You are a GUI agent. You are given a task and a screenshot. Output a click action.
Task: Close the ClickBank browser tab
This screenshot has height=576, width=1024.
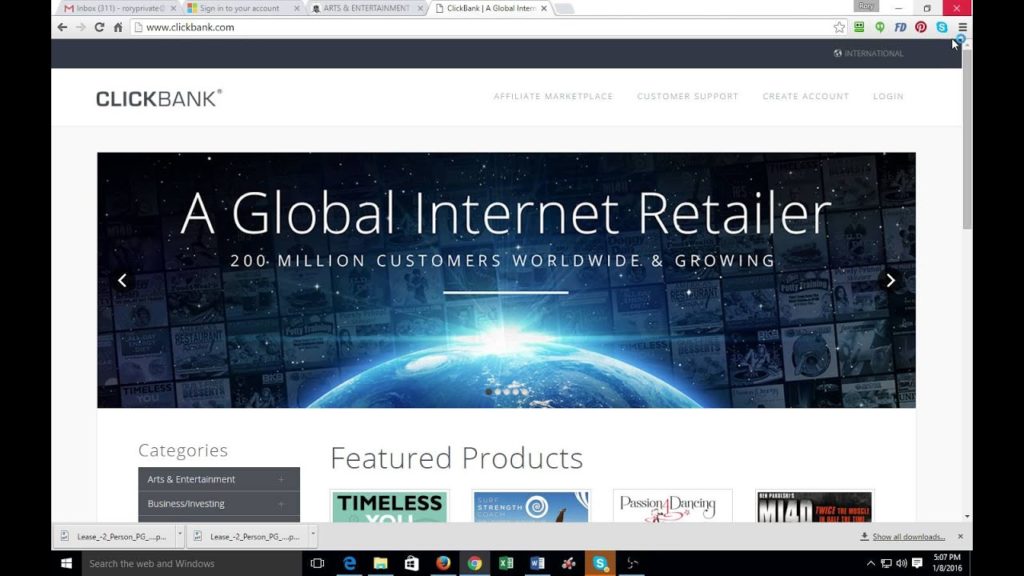[x=544, y=8]
